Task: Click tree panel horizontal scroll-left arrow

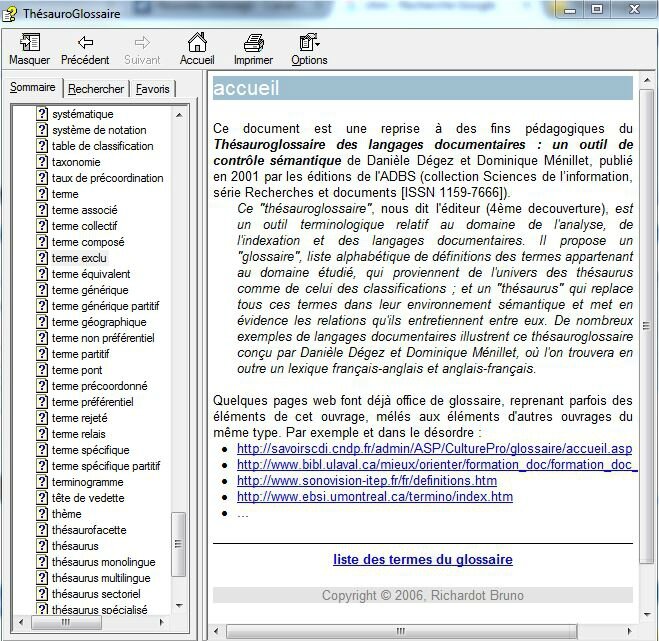Action: coord(21,622)
